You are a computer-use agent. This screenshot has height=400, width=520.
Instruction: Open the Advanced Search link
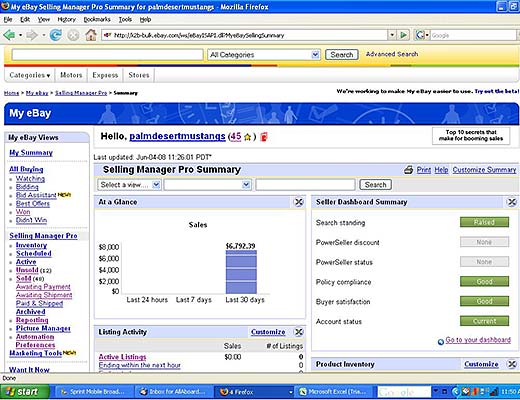392,54
